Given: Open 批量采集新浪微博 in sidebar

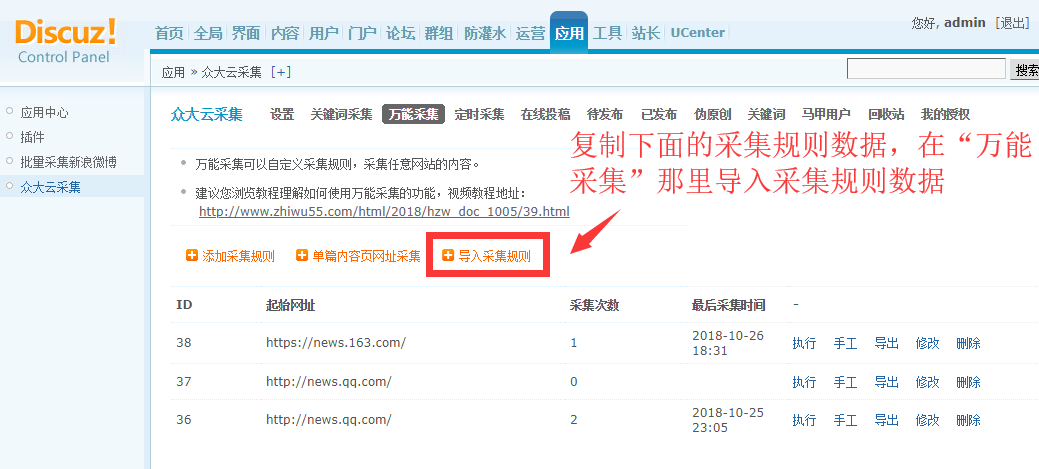Looking at the screenshot, I should 69,162.
